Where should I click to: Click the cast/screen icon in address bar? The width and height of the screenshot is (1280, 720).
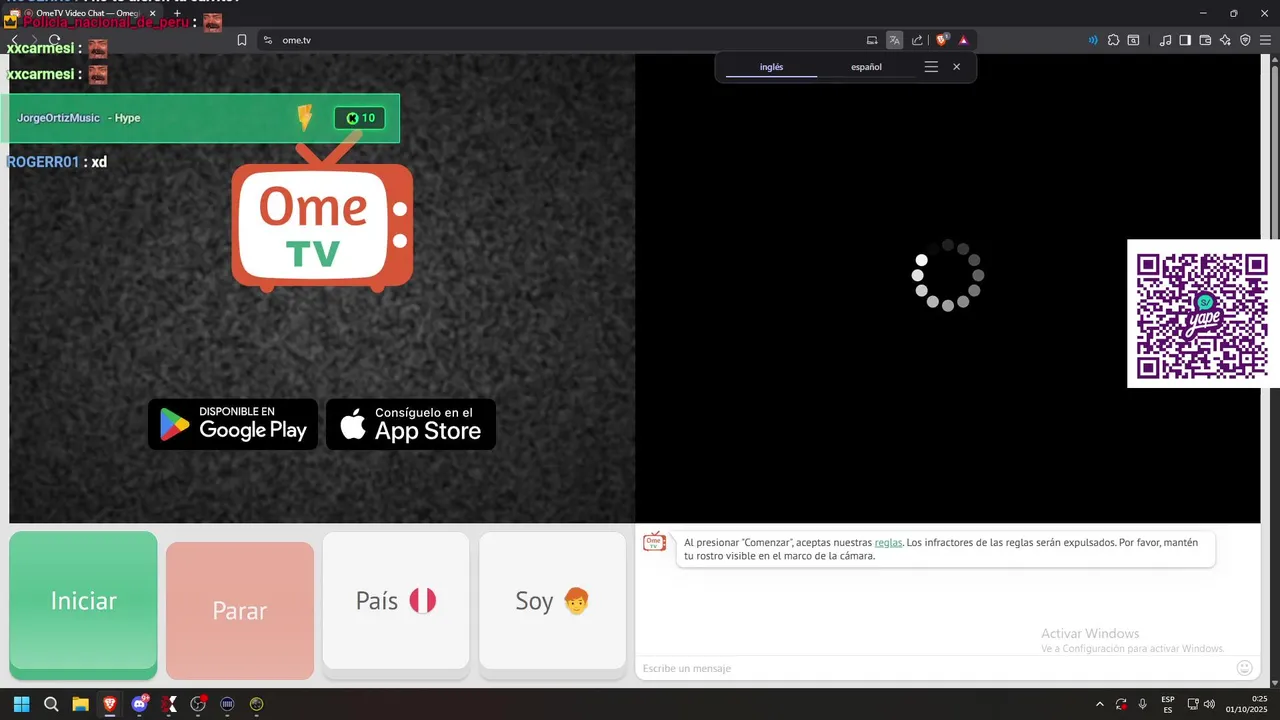tap(872, 40)
